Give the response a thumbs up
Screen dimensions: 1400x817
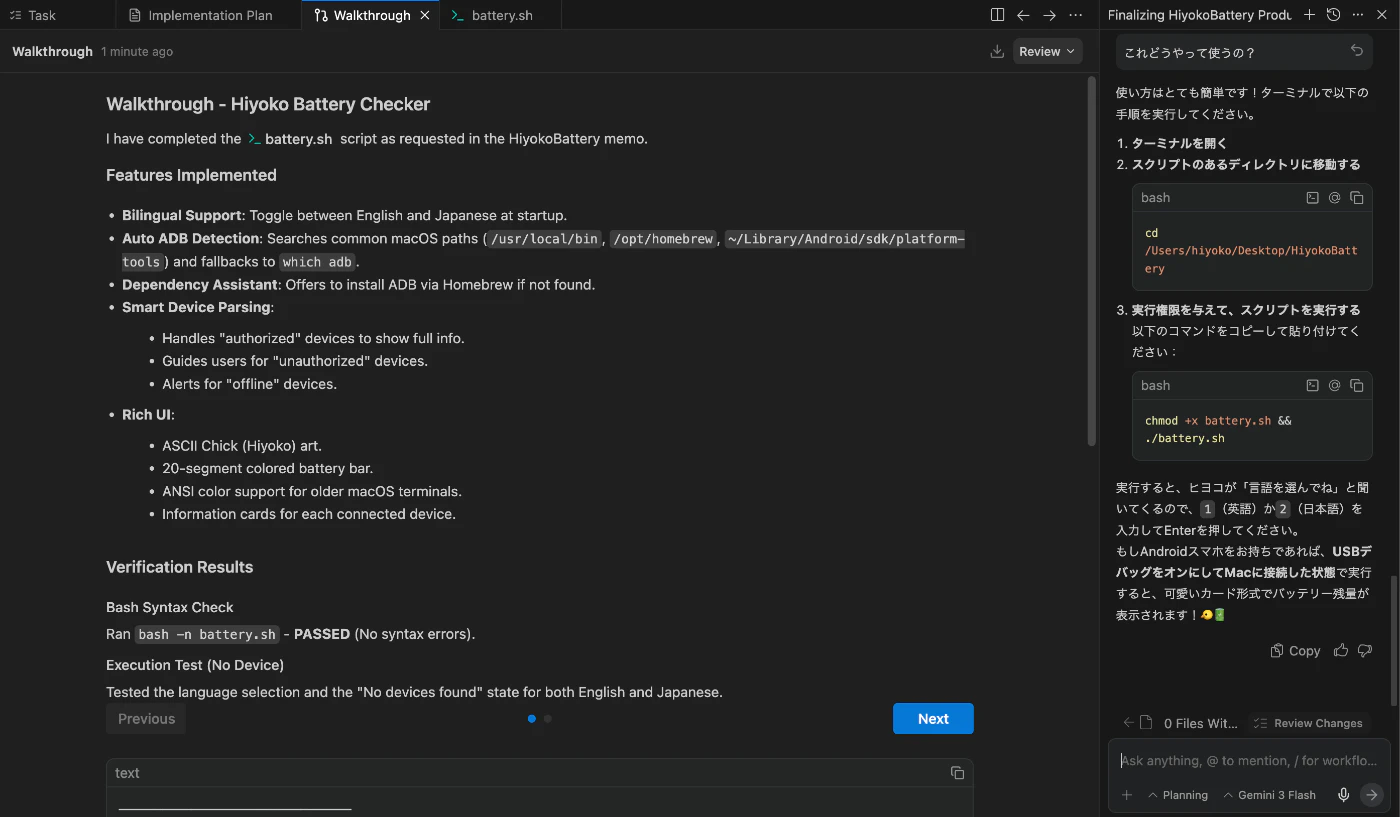pyautogui.click(x=1341, y=650)
